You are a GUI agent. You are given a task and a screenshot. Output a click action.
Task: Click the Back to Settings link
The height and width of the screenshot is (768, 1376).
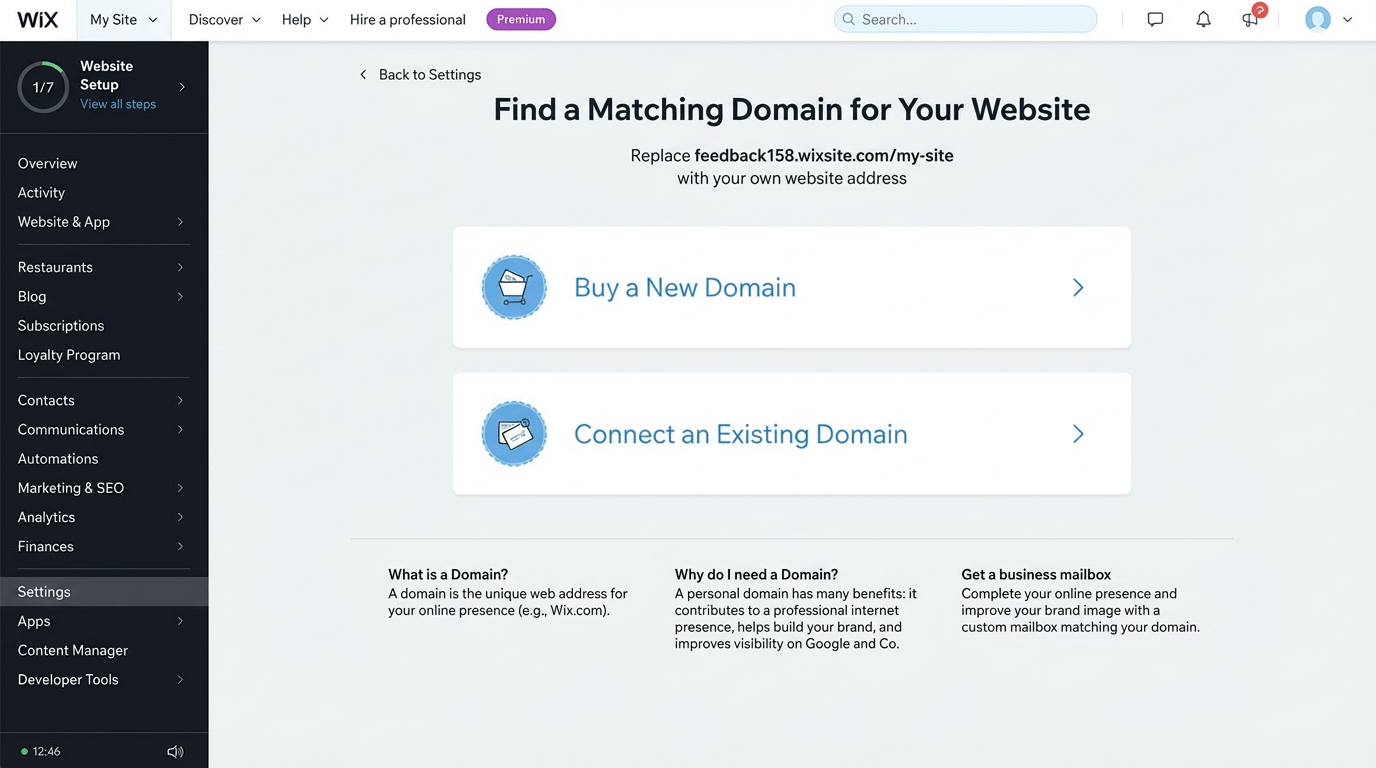tap(419, 74)
